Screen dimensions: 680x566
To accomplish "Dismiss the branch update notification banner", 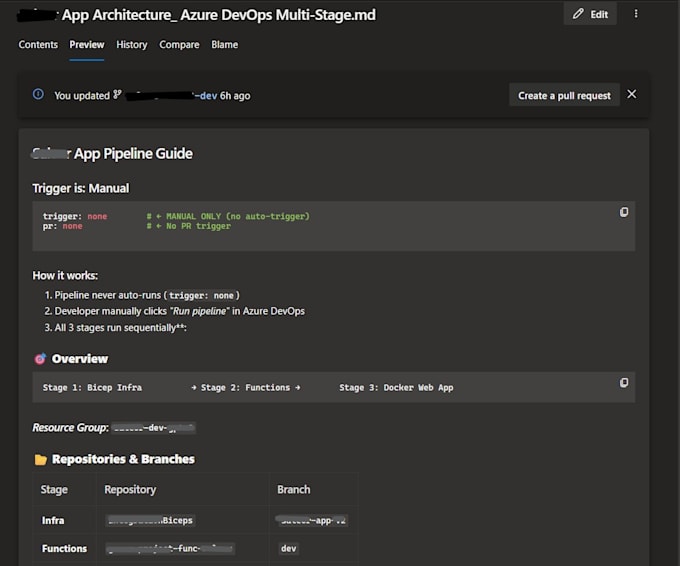I will [x=632, y=94].
